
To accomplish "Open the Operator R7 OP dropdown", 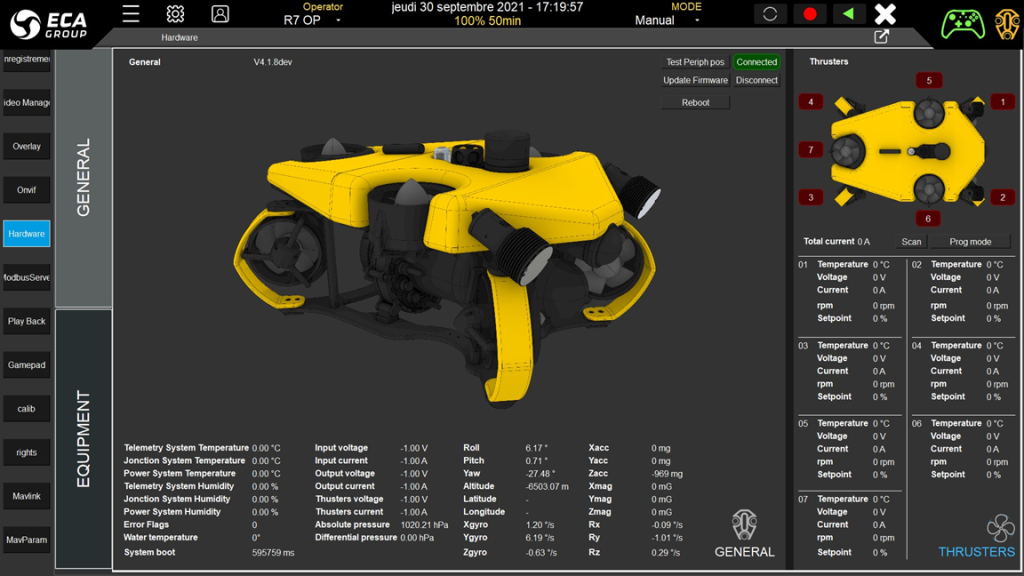I will [313, 20].
